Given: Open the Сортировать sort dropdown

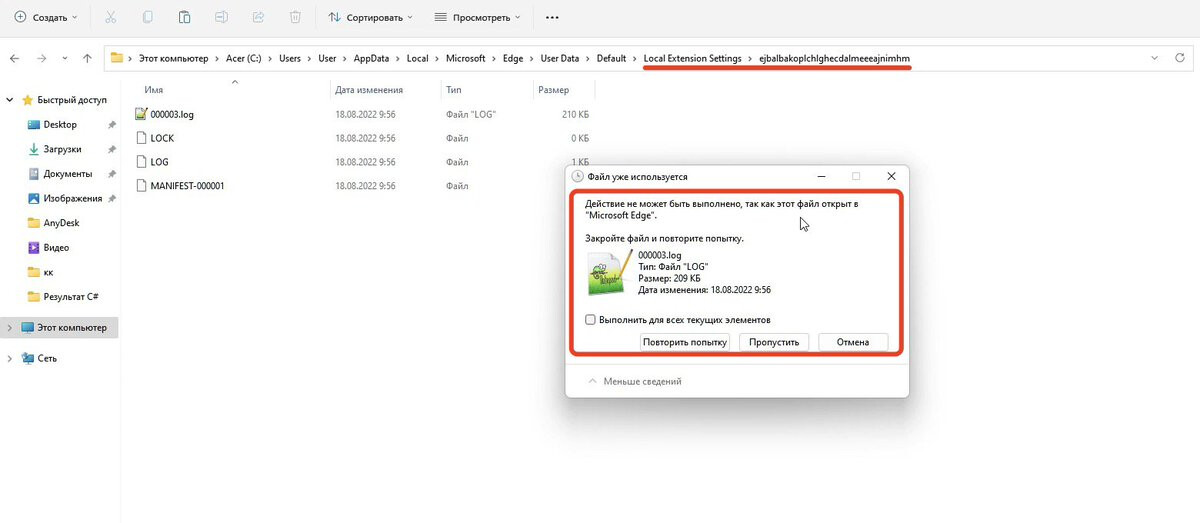Looking at the screenshot, I should click(370, 17).
